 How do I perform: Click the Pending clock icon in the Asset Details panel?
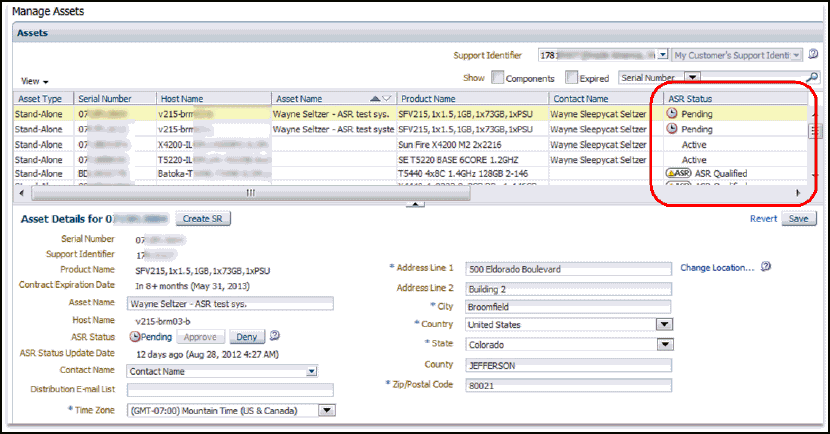(135, 337)
